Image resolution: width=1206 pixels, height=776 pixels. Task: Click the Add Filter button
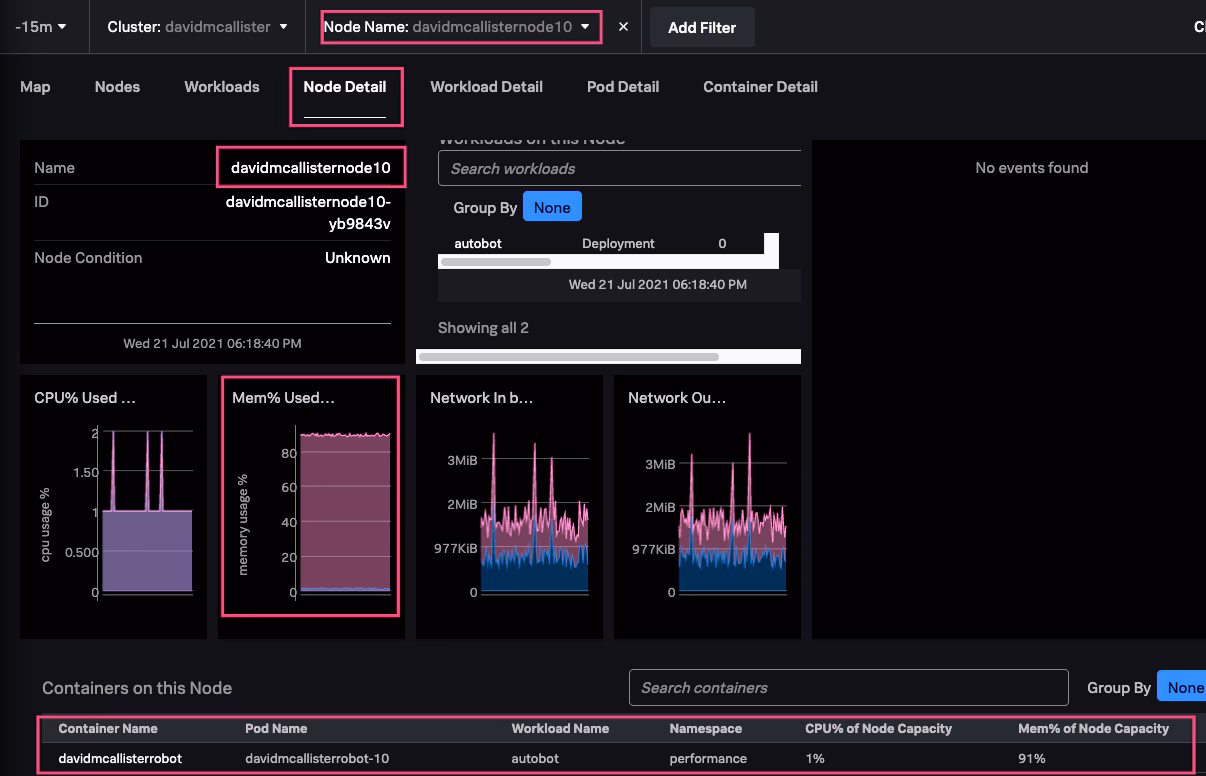[x=701, y=27]
